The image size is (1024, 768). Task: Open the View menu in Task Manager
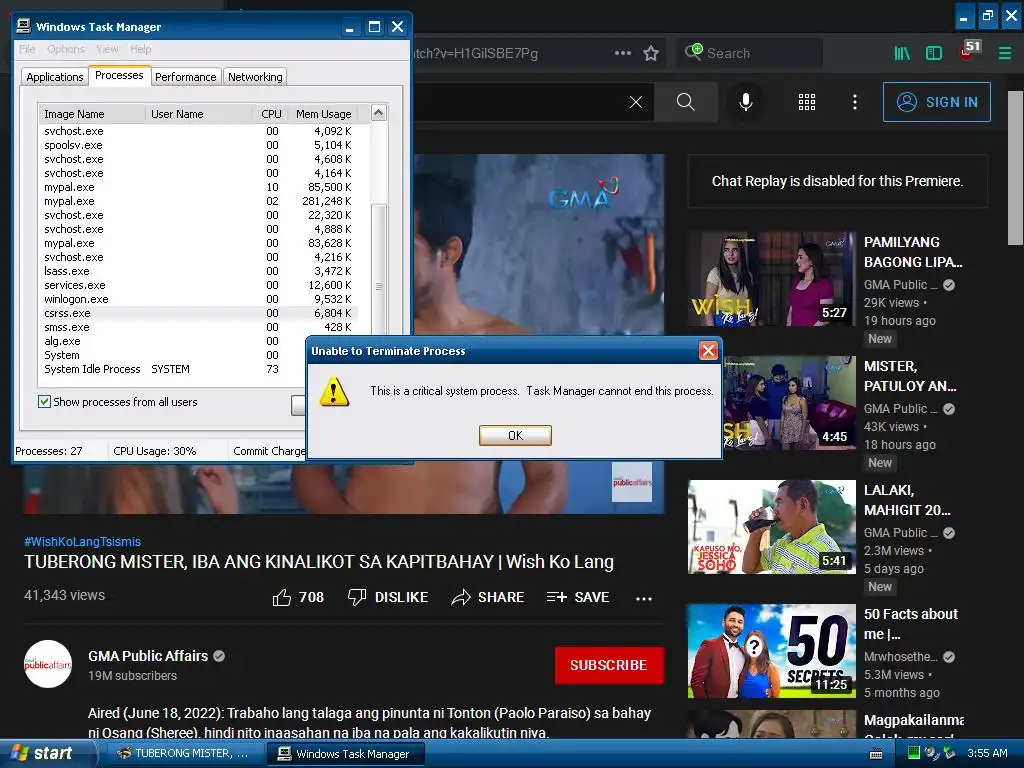(x=107, y=49)
